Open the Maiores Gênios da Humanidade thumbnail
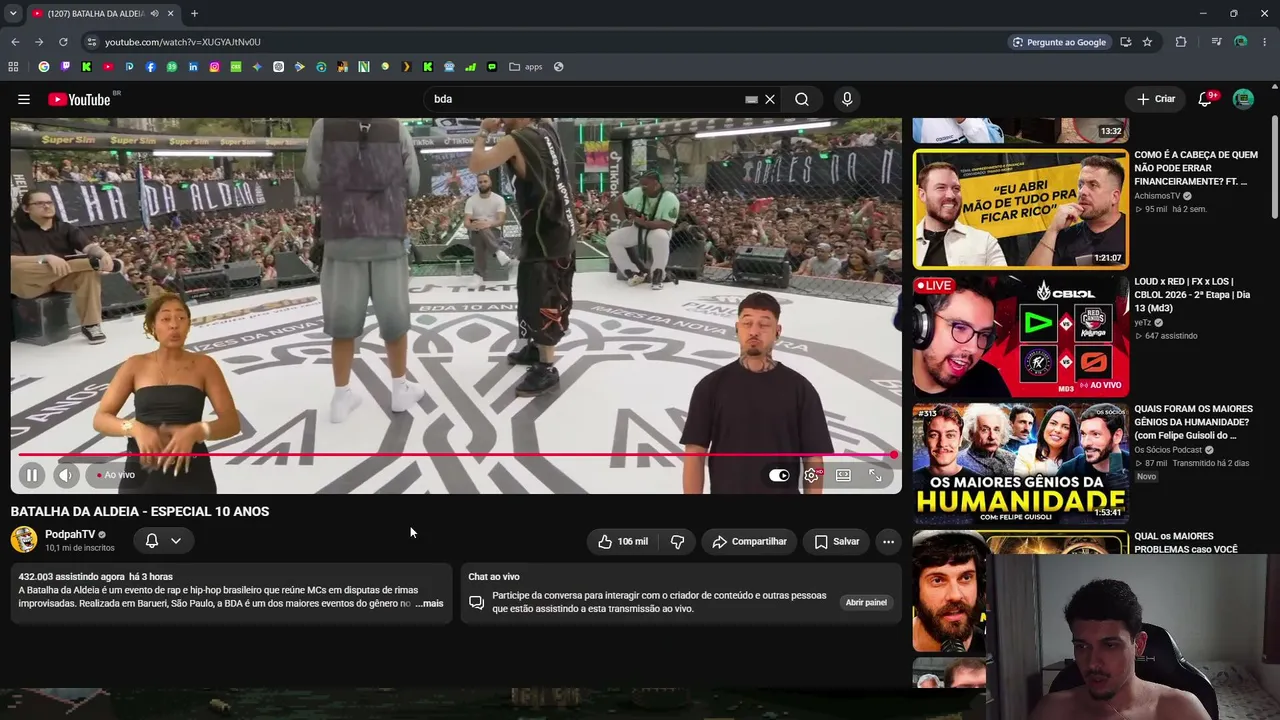 coord(1021,464)
